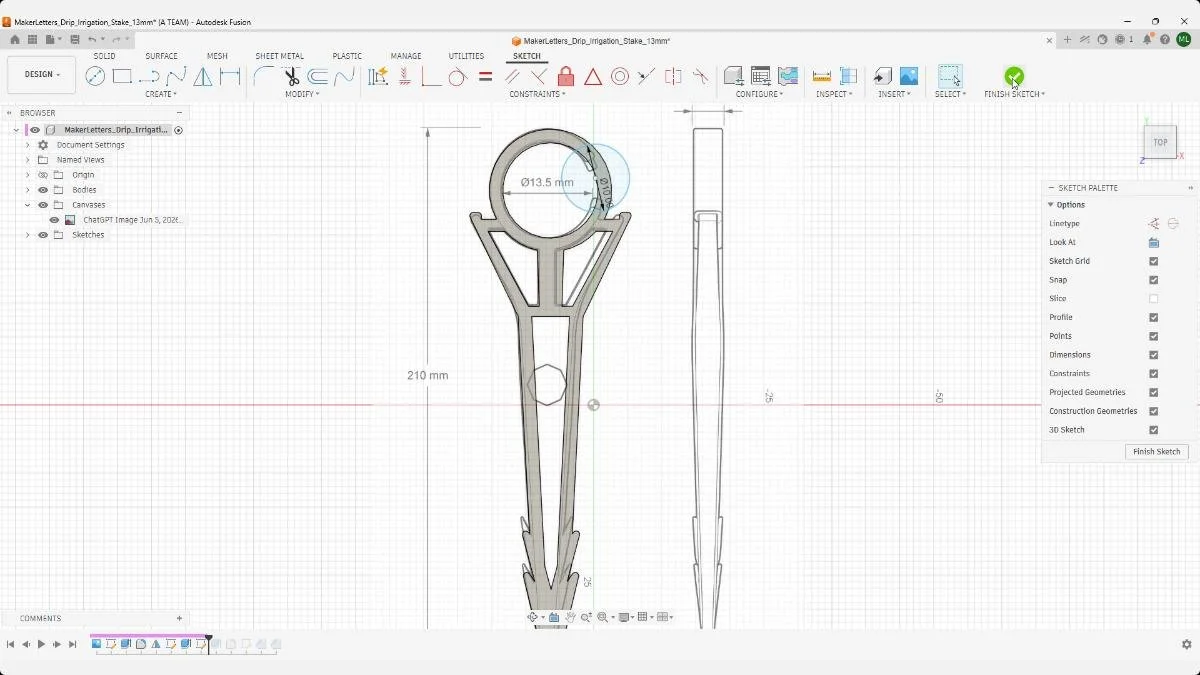
Task: Go to the Home tab icon
Action: tap(14, 40)
